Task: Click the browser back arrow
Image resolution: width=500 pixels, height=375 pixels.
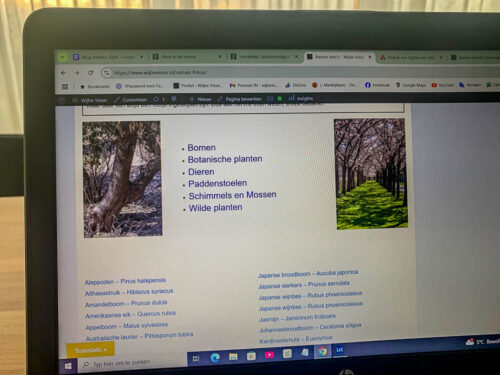Action: coord(63,72)
